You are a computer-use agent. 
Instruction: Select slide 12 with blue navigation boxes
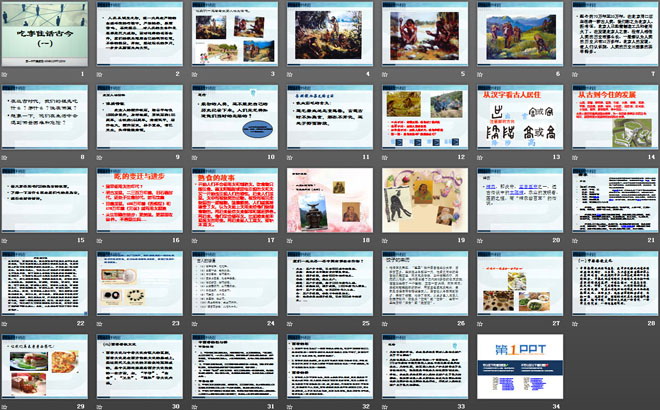(x=425, y=117)
